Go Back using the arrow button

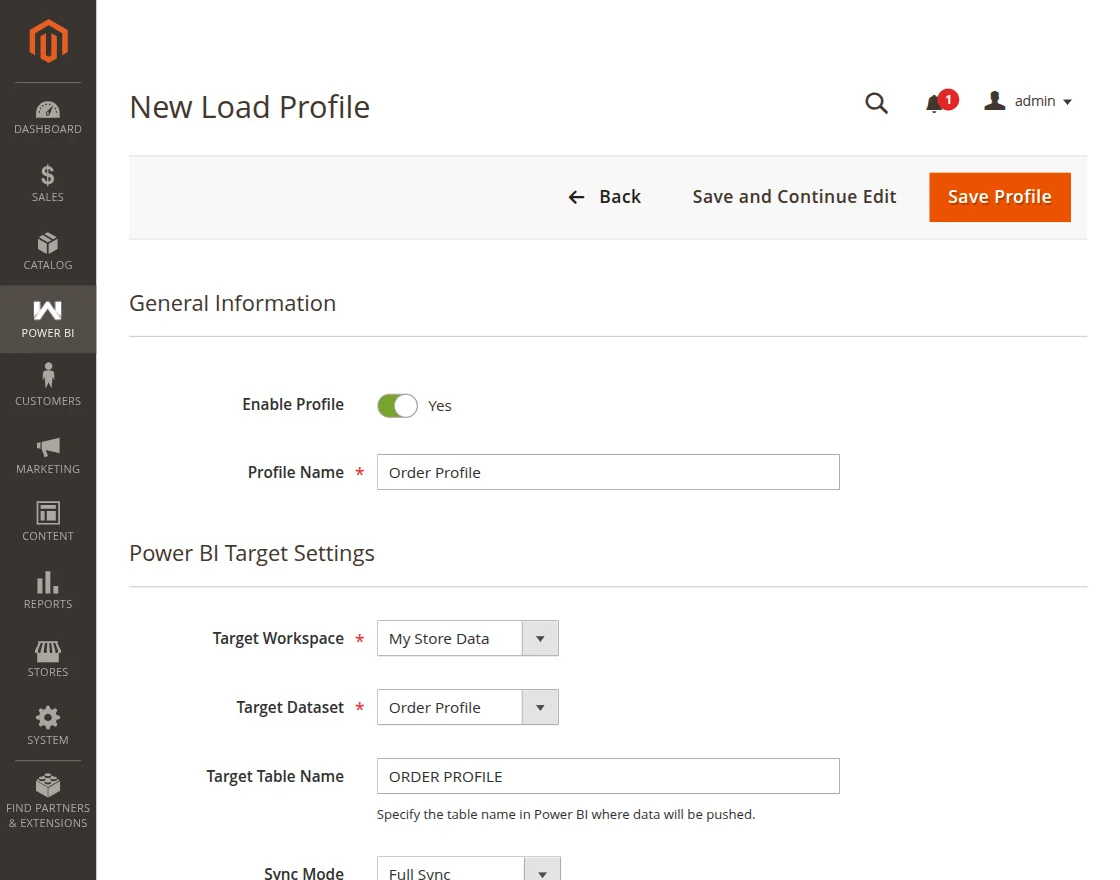pos(604,197)
